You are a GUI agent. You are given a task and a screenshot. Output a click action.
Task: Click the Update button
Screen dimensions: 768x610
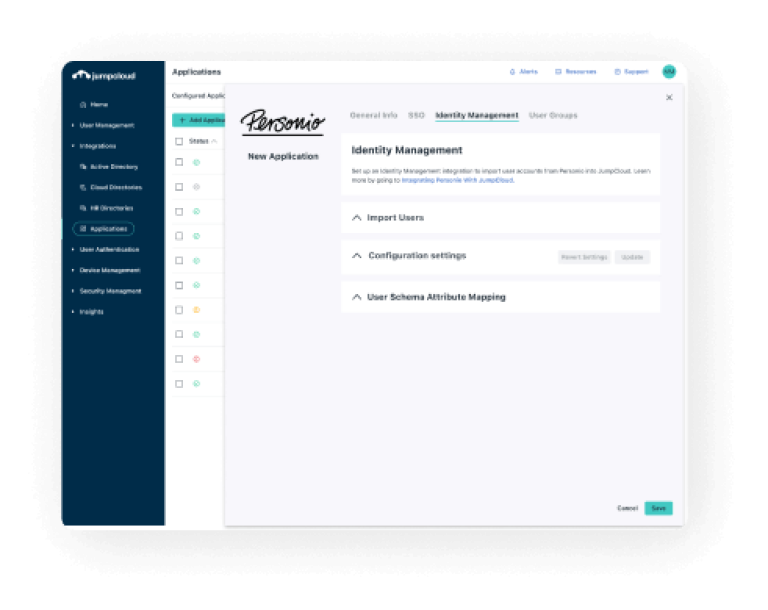(632, 257)
